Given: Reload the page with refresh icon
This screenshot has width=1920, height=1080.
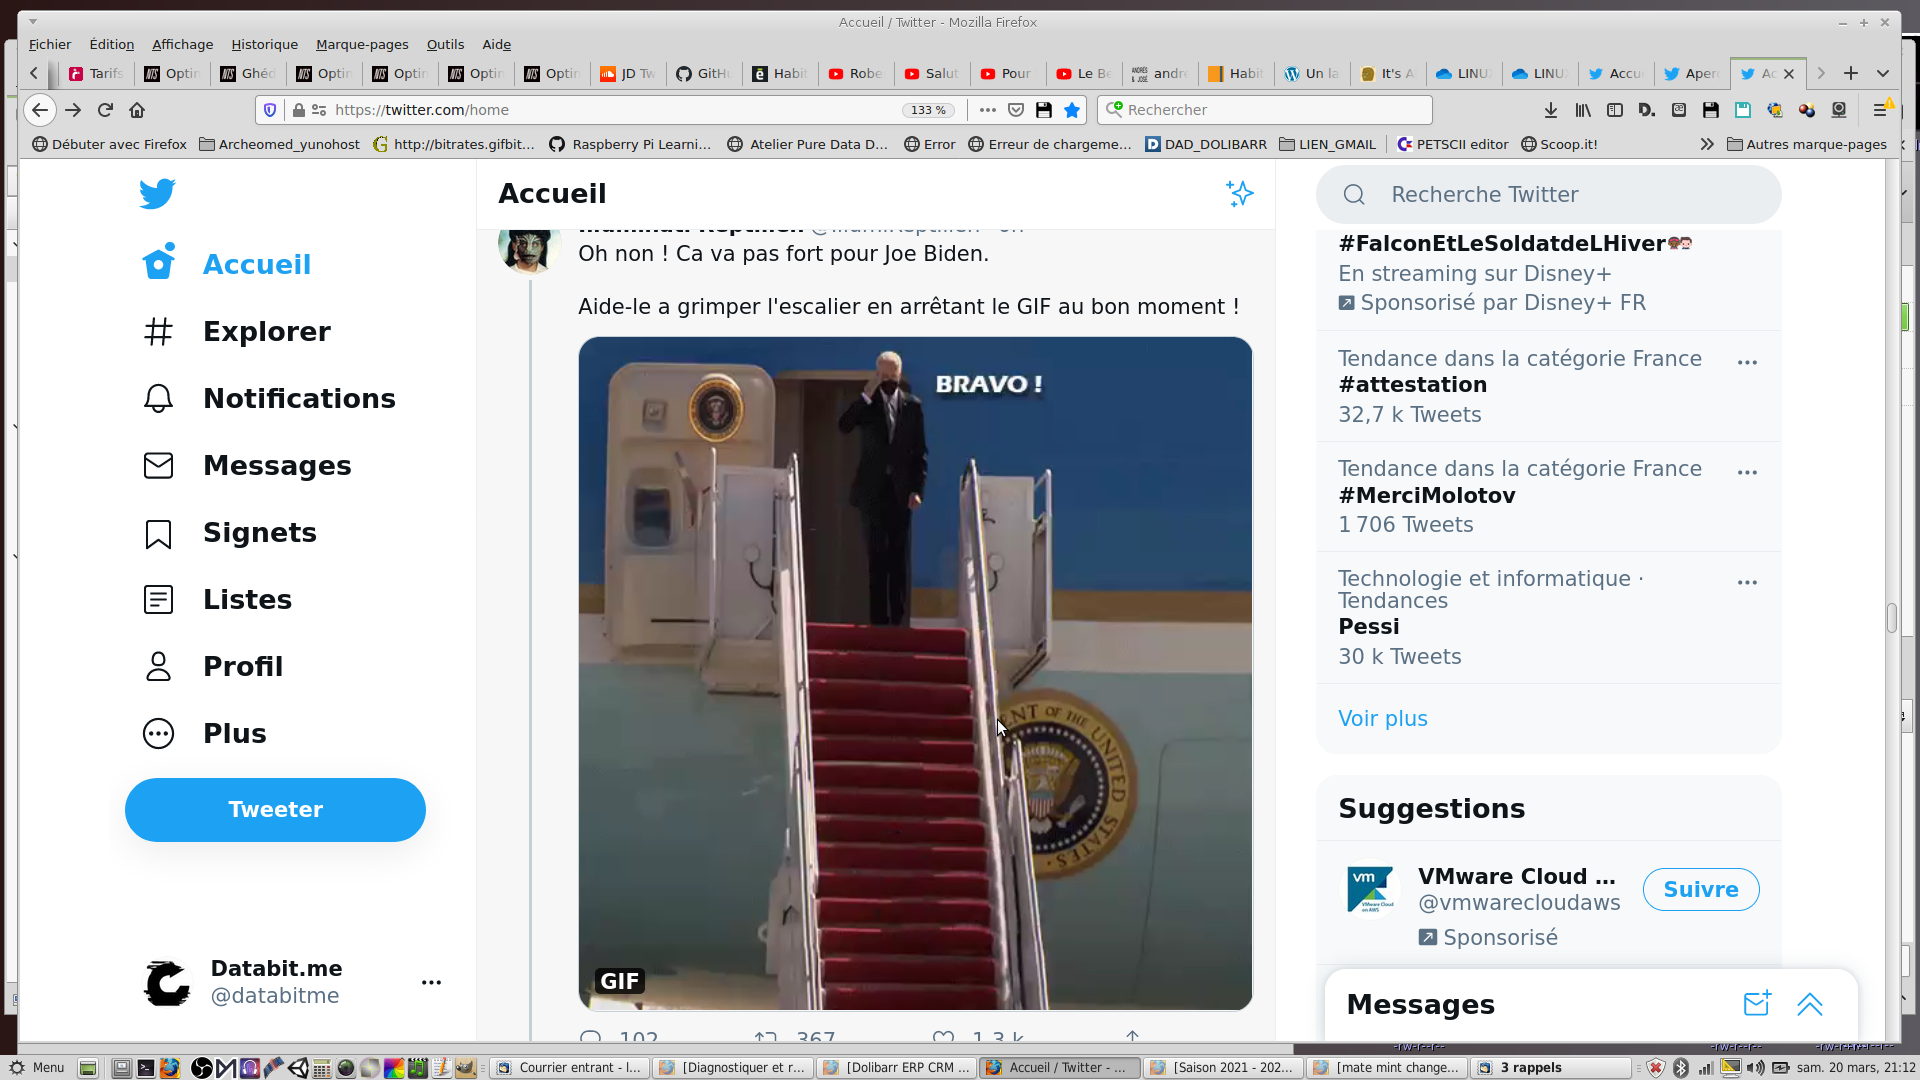Looking at the screenshot, I should pos(105,110).
